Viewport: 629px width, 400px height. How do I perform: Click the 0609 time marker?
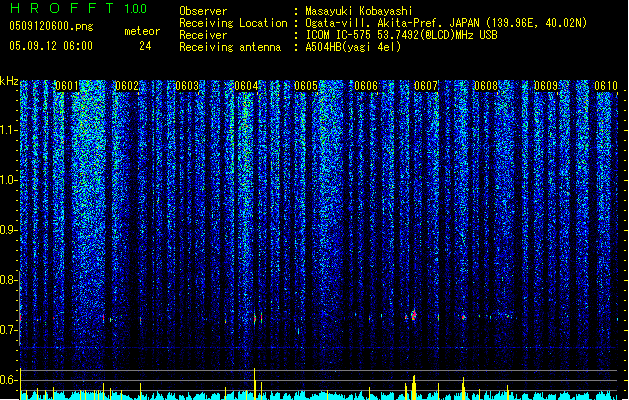546,86
